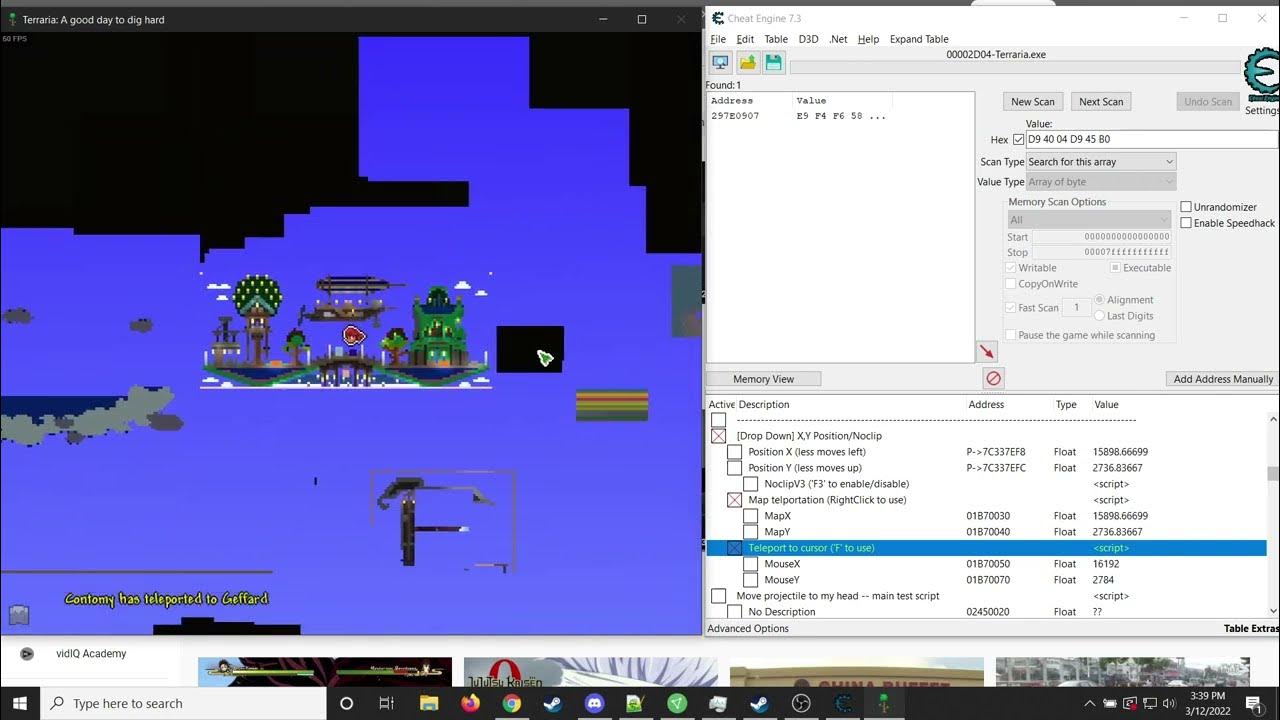Clear the address list with the red no-entry icon
Screen dimensions: 1280x720
point(993,378)
